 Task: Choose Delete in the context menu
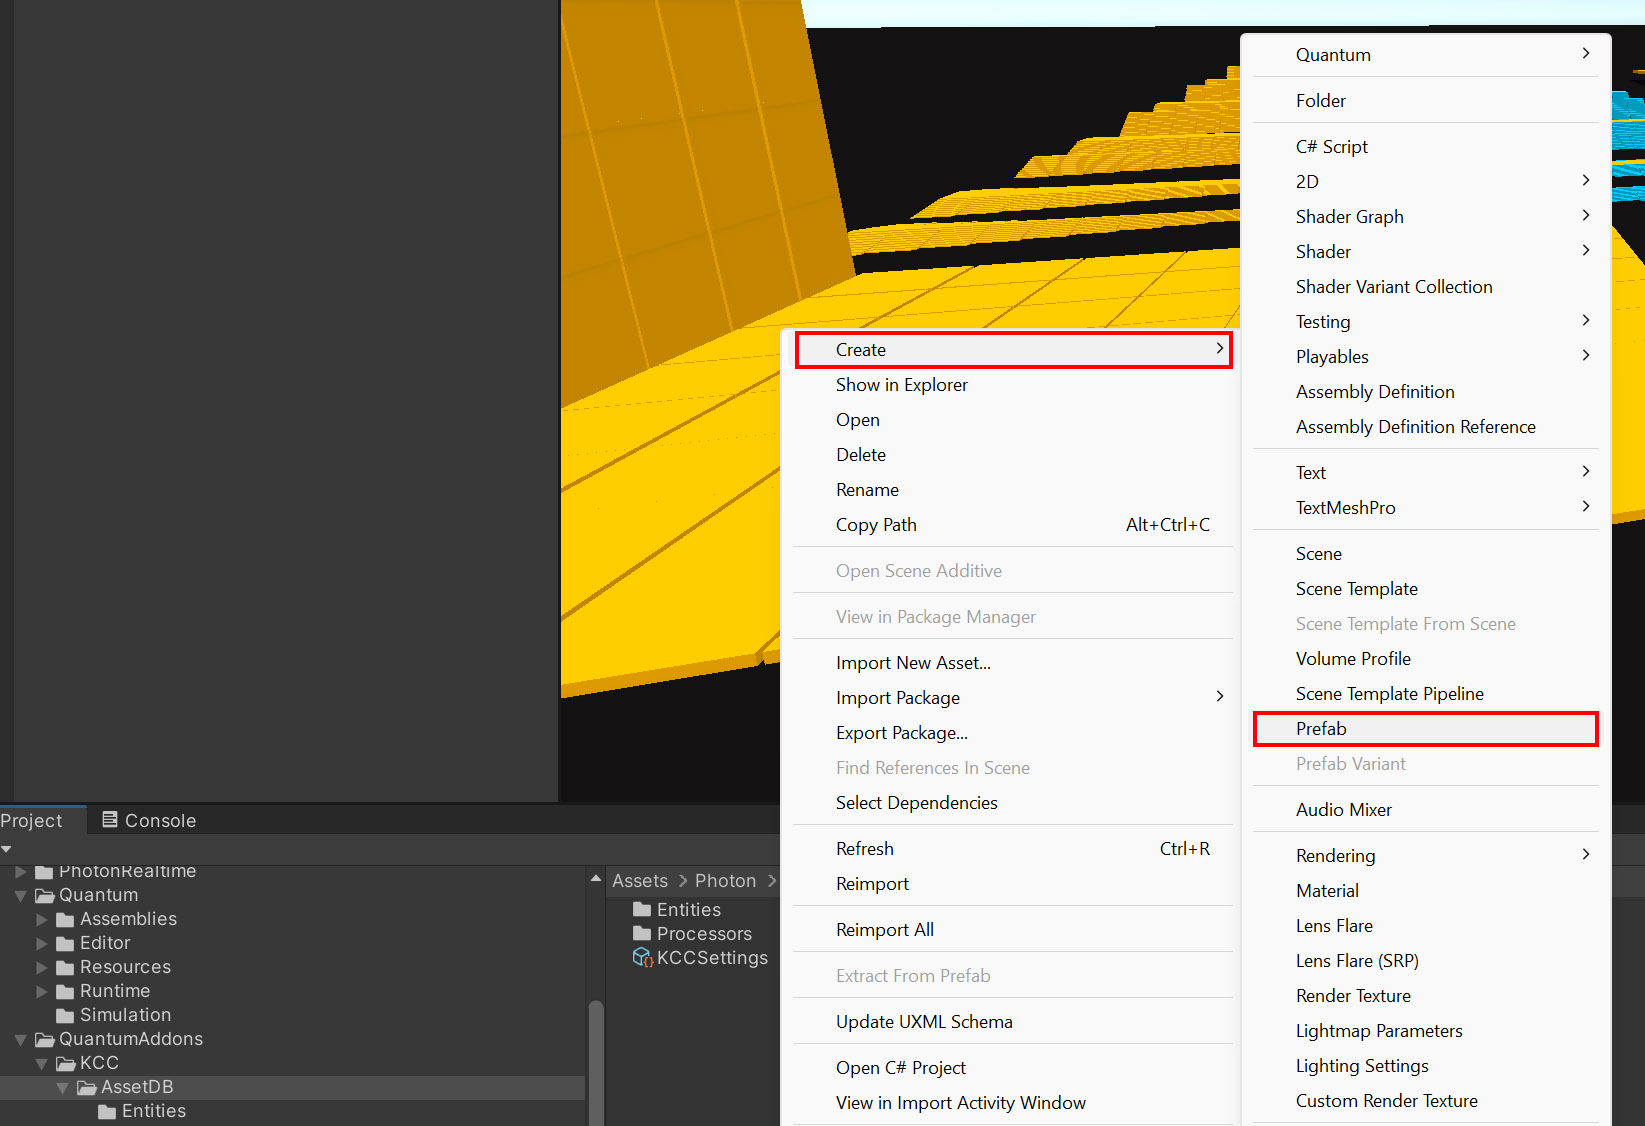[x=861, y=455]
